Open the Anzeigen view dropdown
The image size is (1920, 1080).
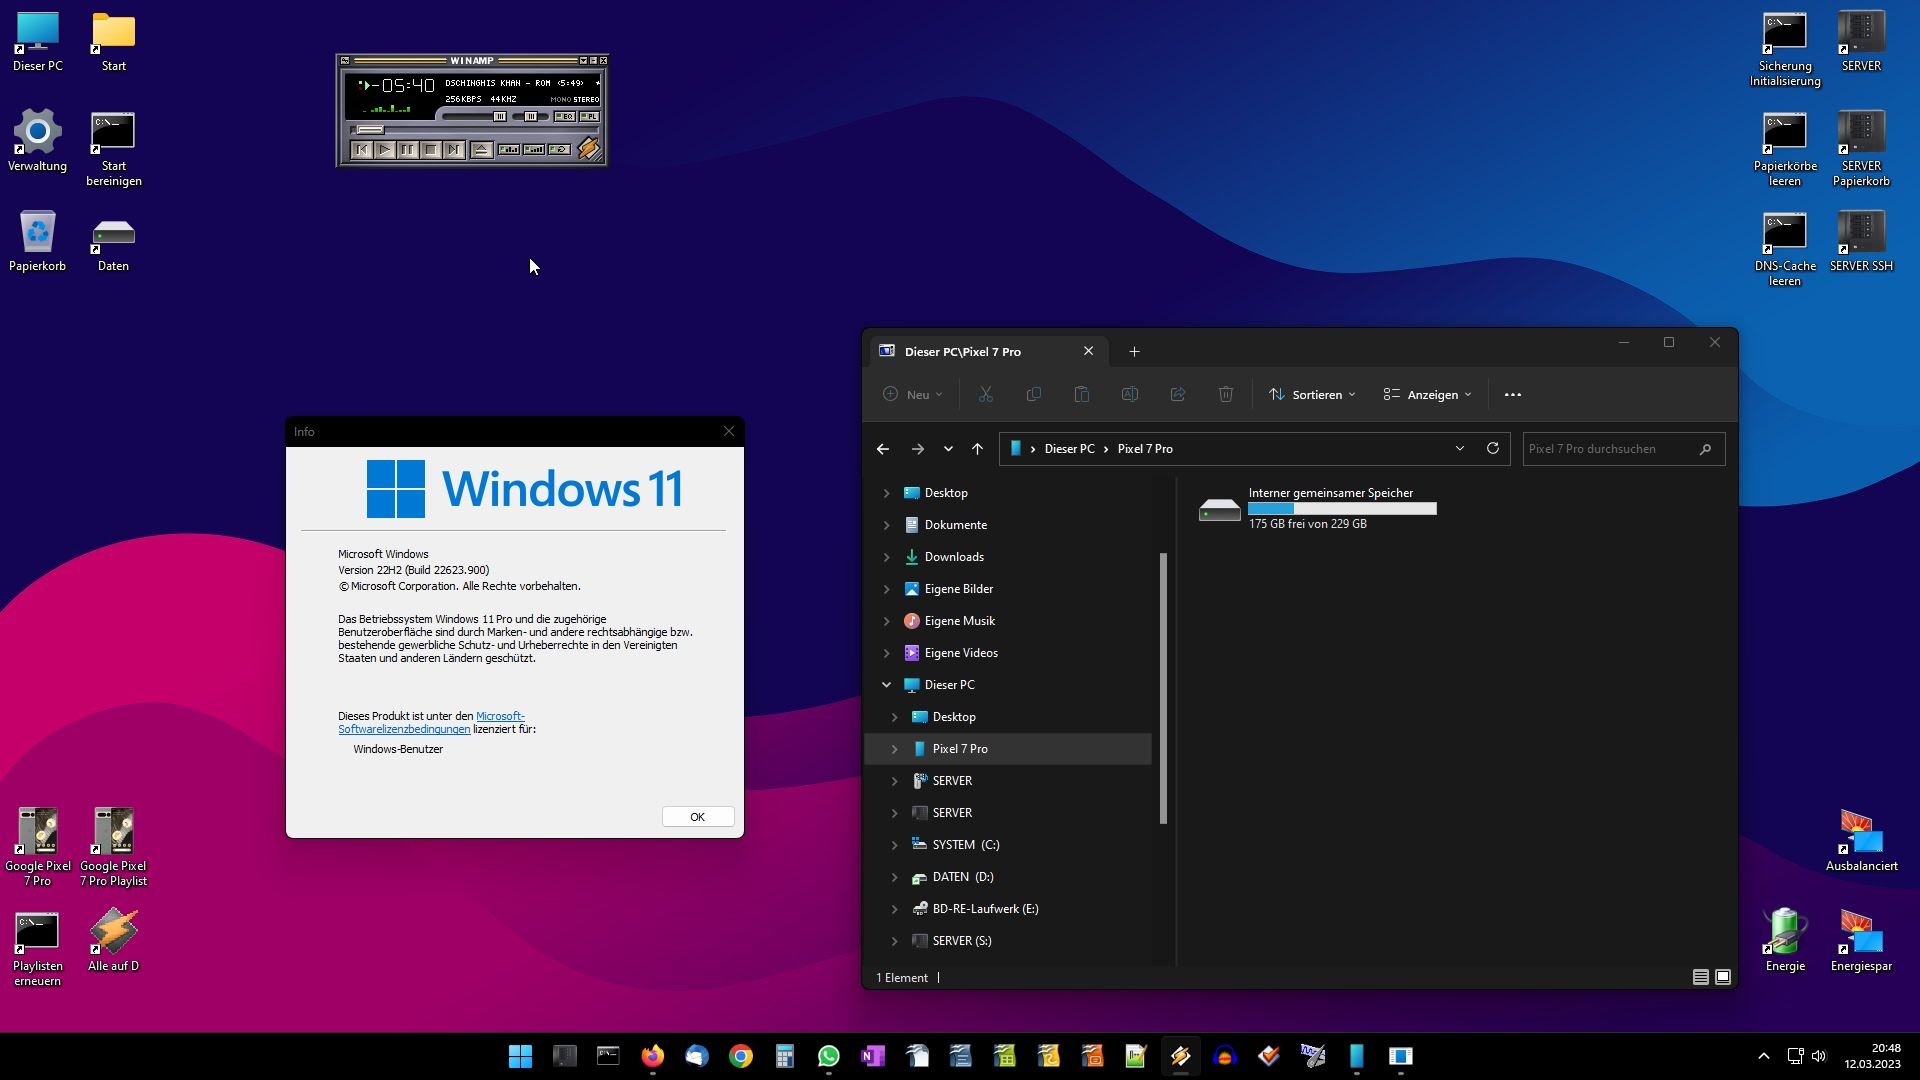pos(1428,395)
